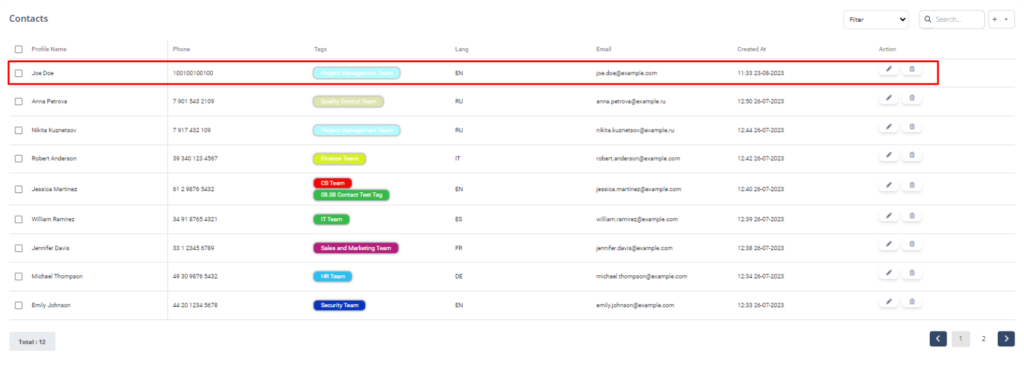Click the Sales and Marketing Team tag
Image resolution: width=1024 pixels, height=365 pixels.
(356, 248)
